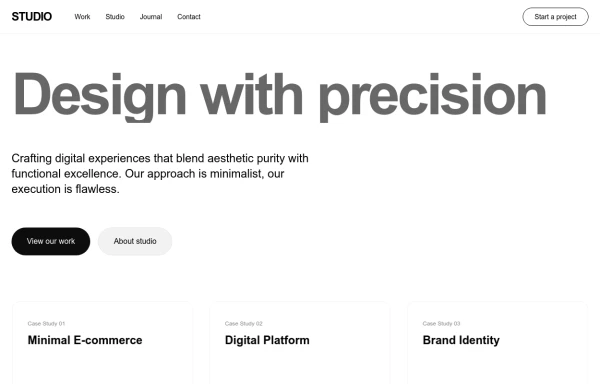Select the Brand Identity card title
The height and width of the screenshot is (384, 600).
(461, 340)
